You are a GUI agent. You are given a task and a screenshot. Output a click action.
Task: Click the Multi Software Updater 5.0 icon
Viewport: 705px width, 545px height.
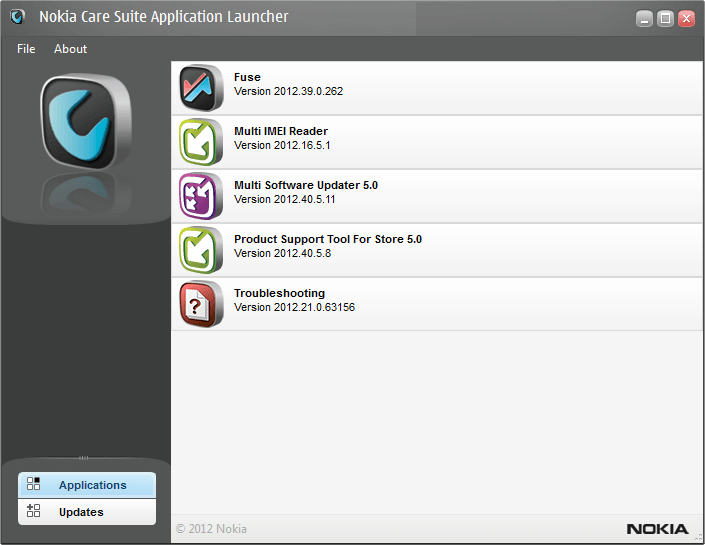pyautogui.click(x=201, y=196)
